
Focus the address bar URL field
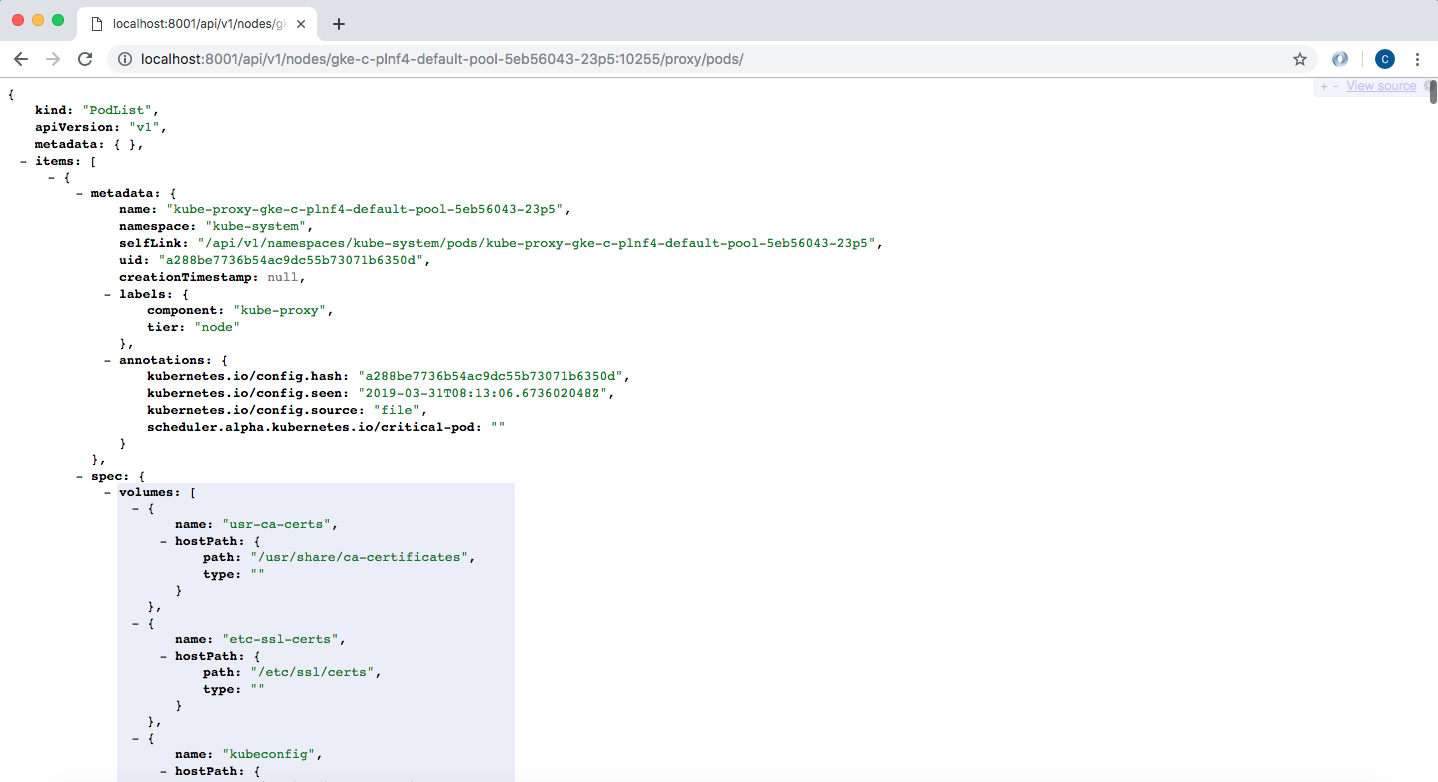[712, 59]
